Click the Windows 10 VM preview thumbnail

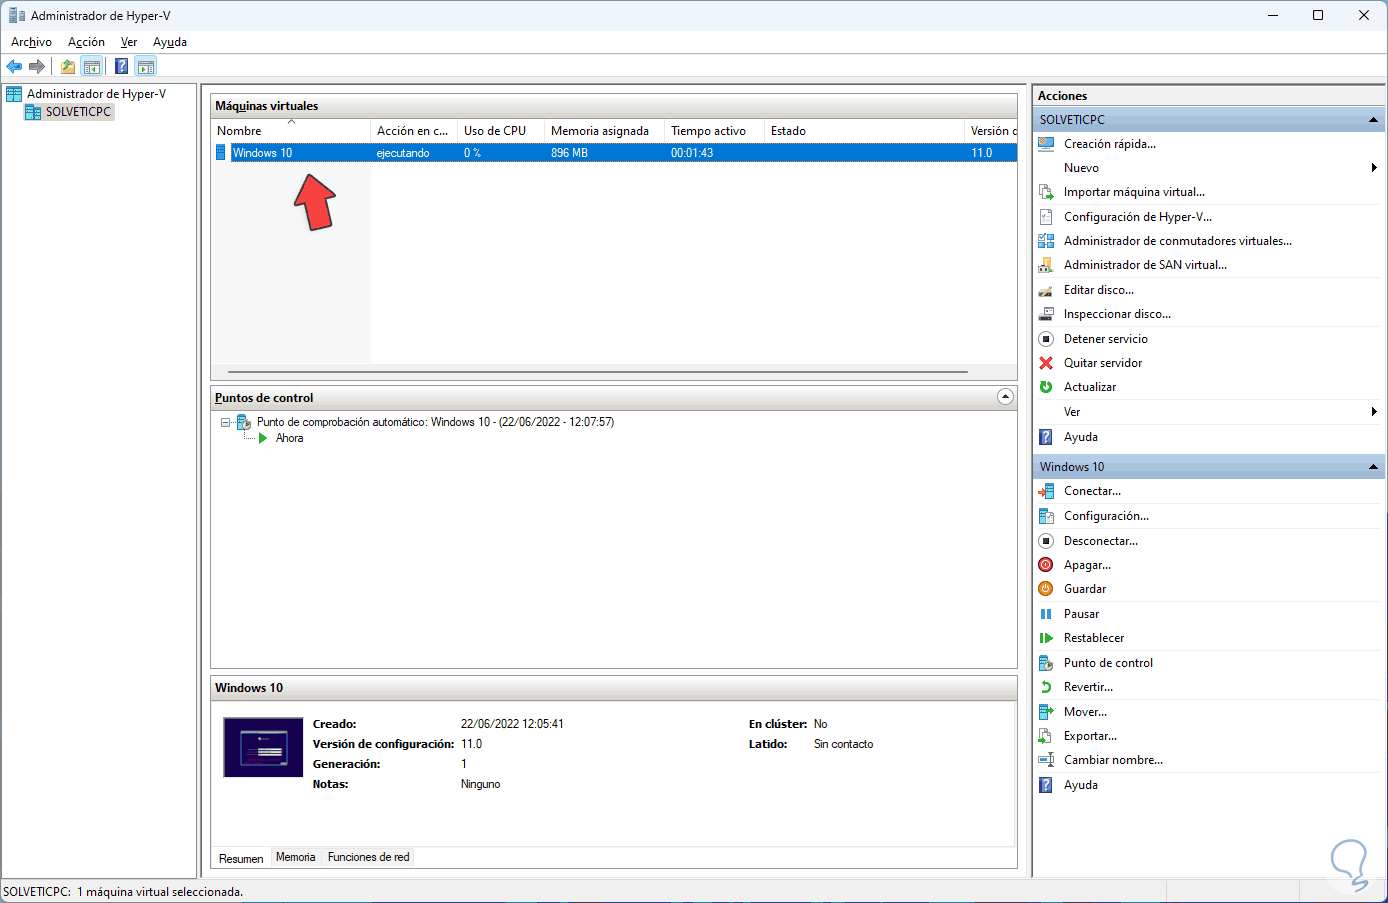coord(263,747)
